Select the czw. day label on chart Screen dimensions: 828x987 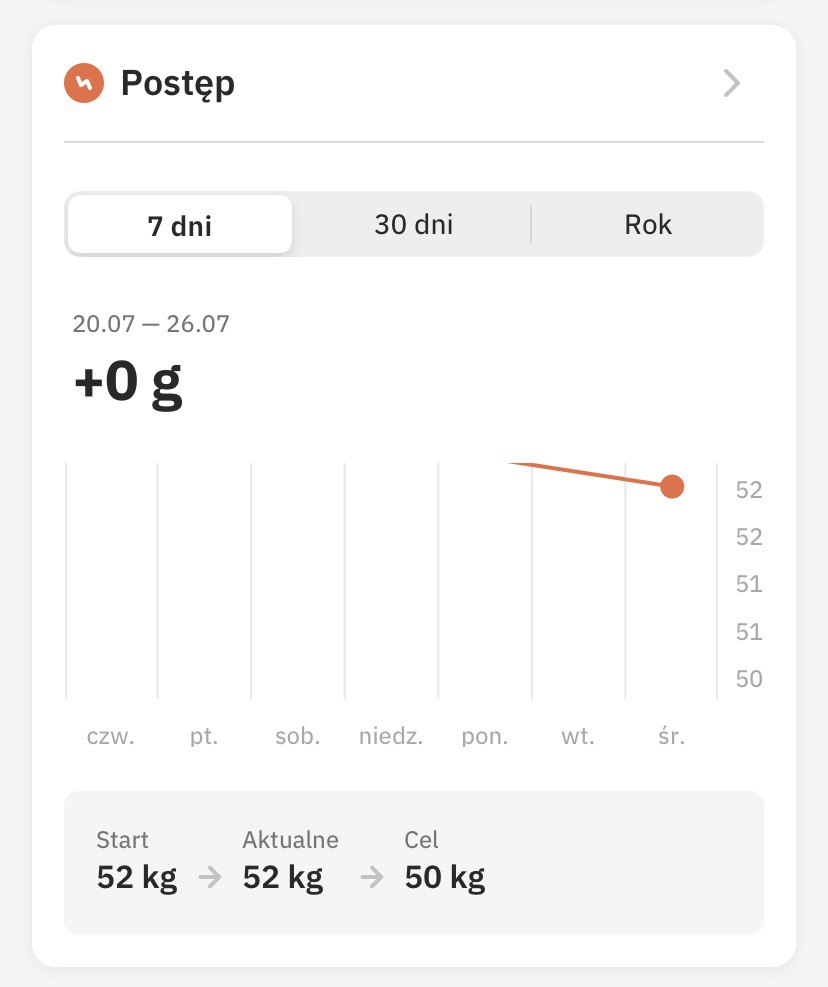(111, 736)
